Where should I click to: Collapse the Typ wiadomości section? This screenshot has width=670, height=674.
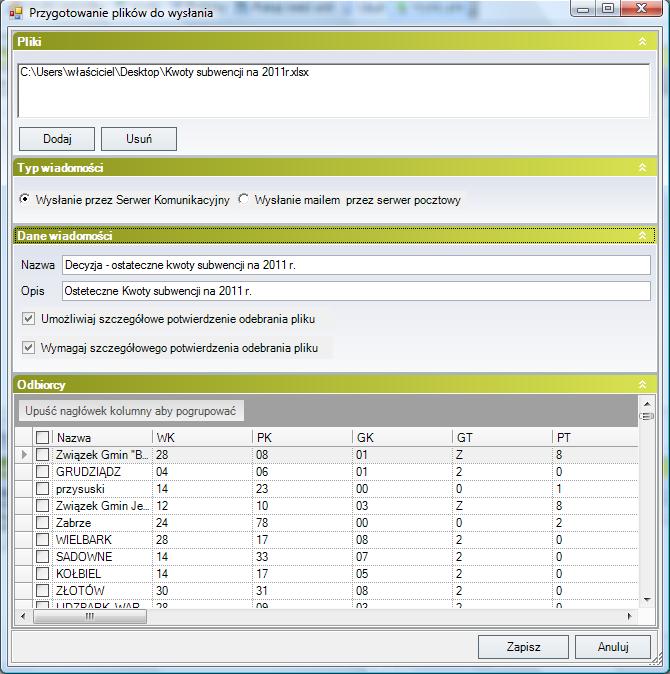[642, 167]
